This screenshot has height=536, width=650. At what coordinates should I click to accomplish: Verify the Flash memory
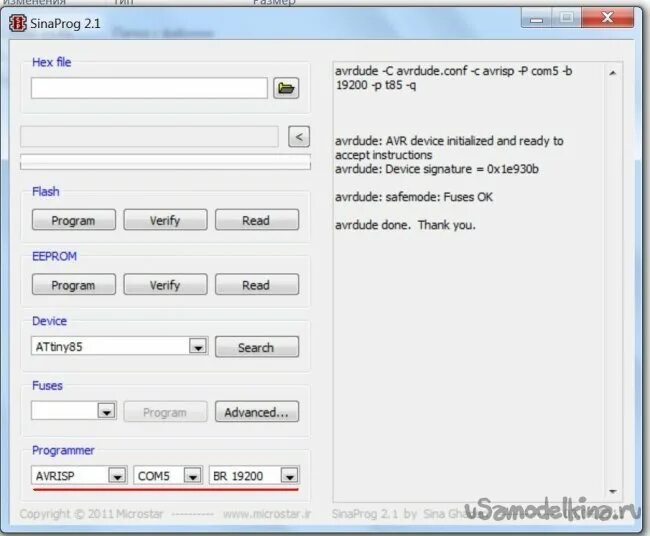165,220
